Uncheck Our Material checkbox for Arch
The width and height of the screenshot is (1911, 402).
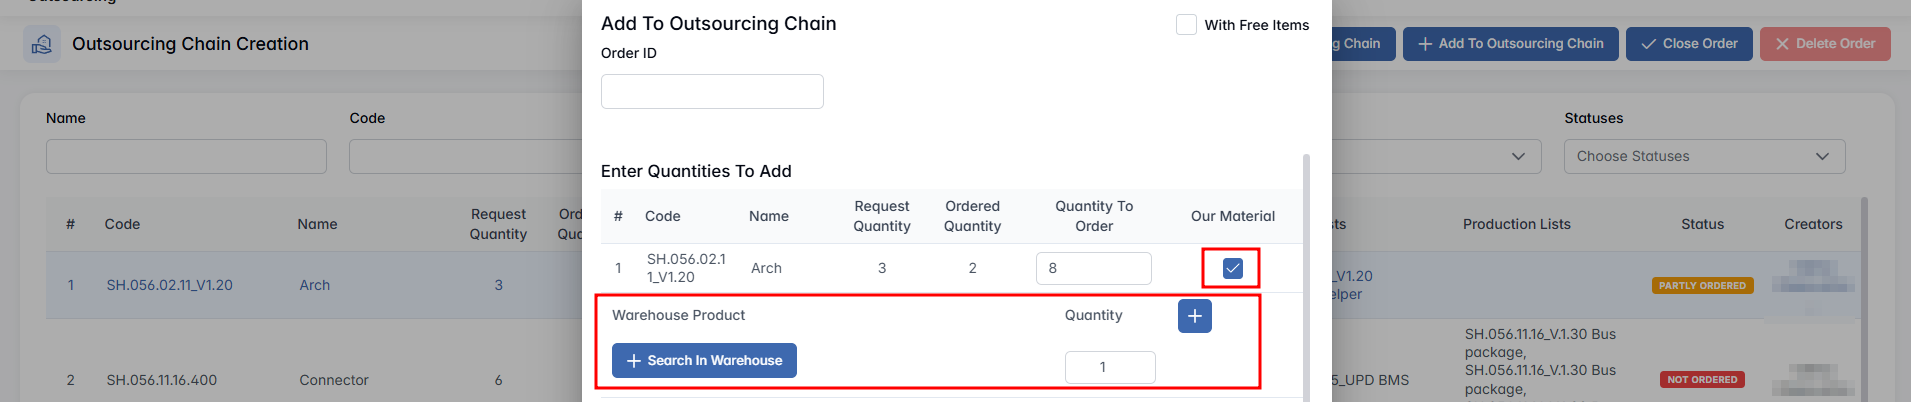[1232, 268]
